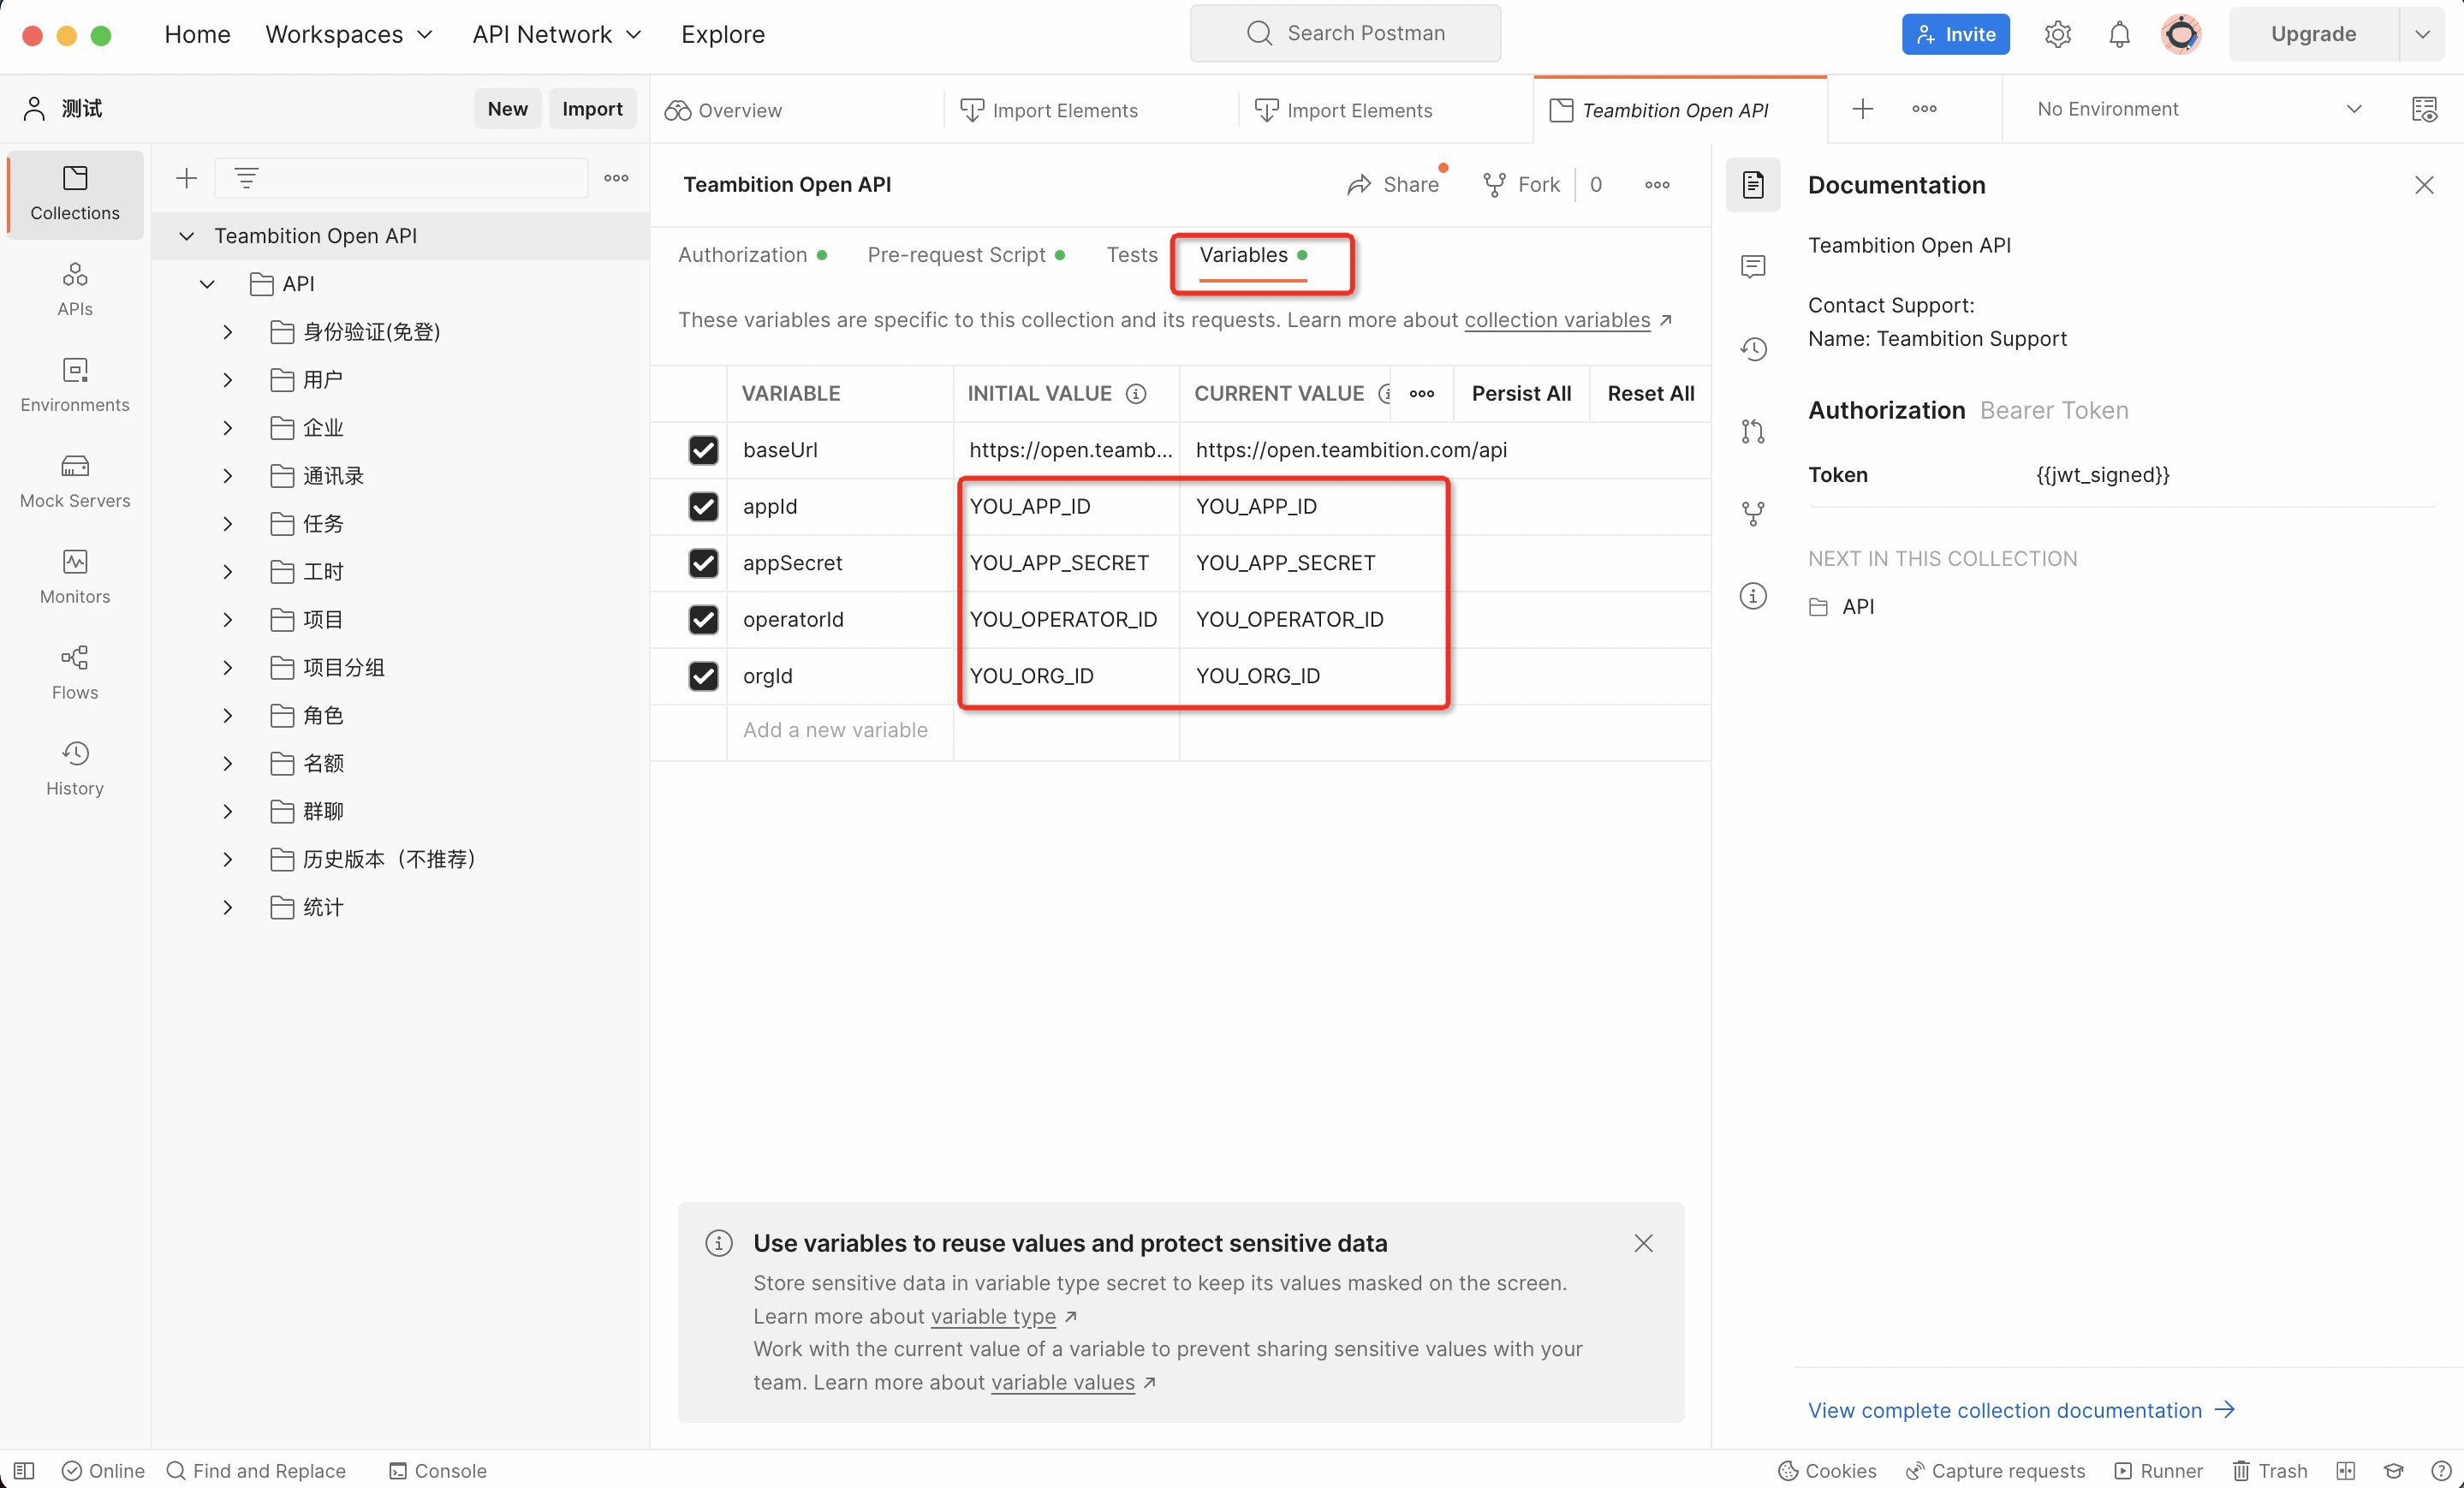Open the History sidebar section

tap(75, 768)
